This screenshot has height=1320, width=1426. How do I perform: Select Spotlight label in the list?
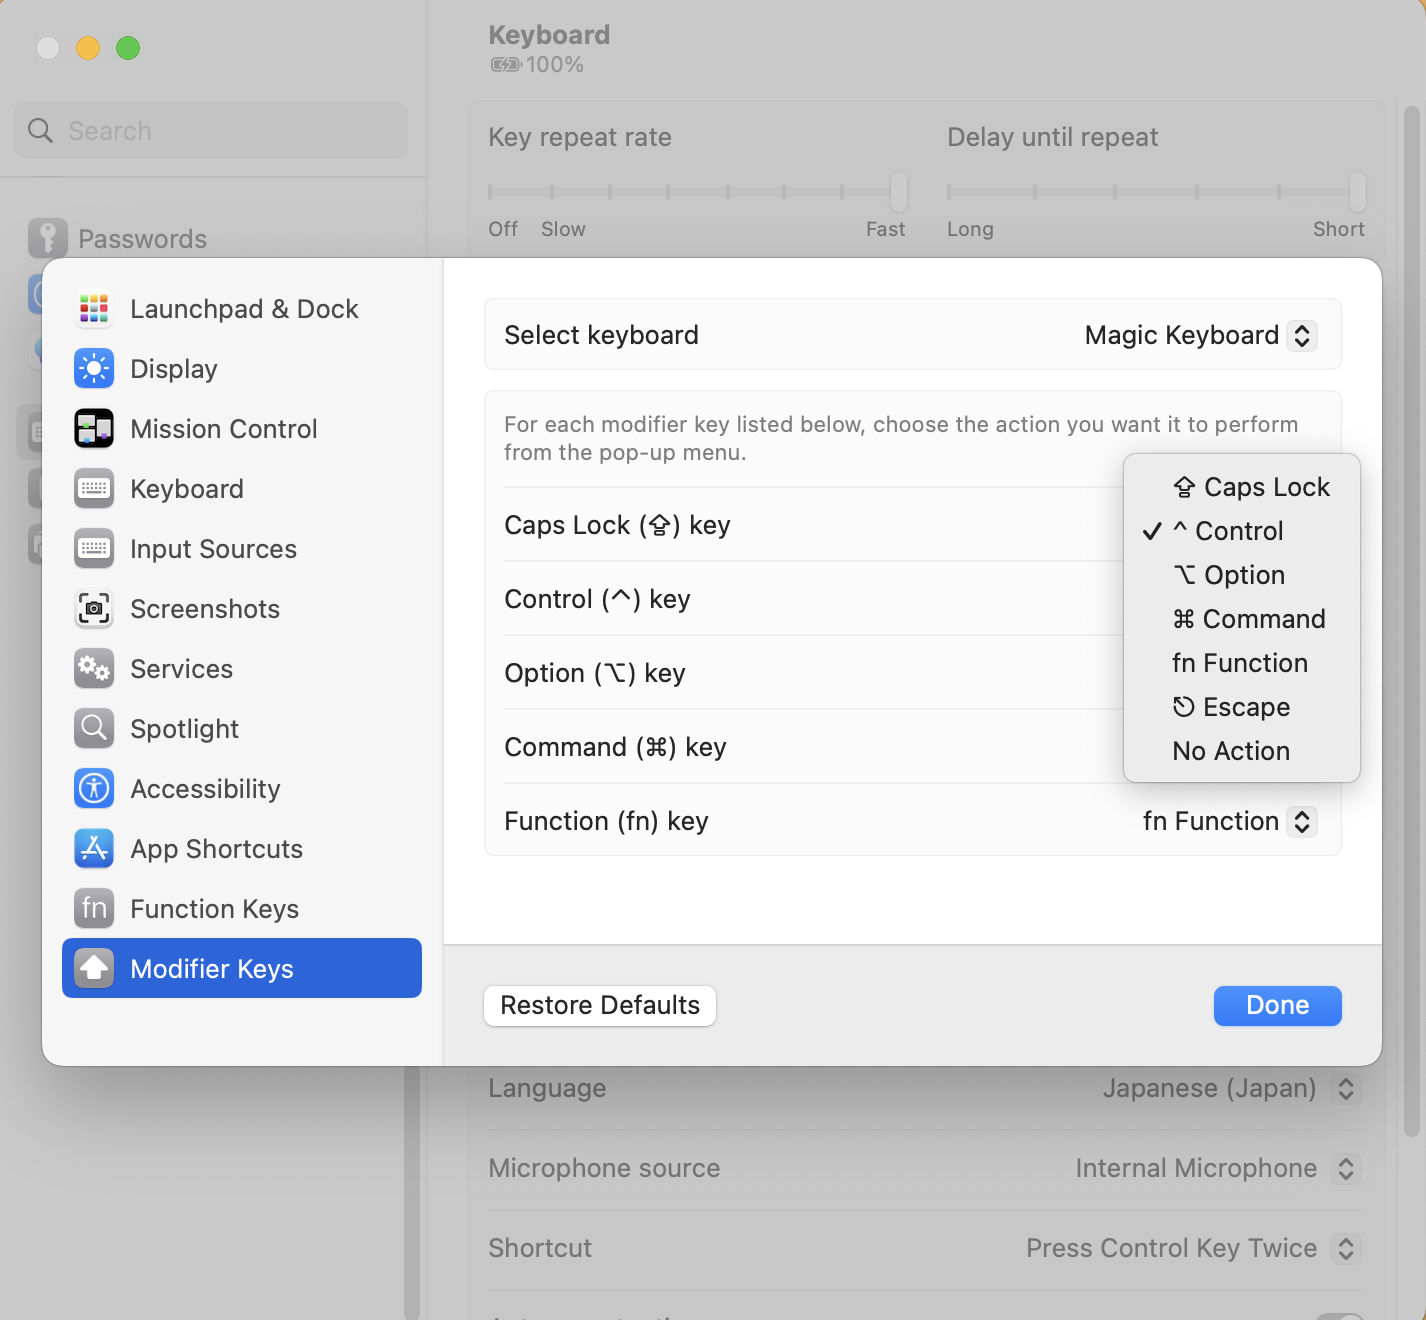(x=184, y=729)
